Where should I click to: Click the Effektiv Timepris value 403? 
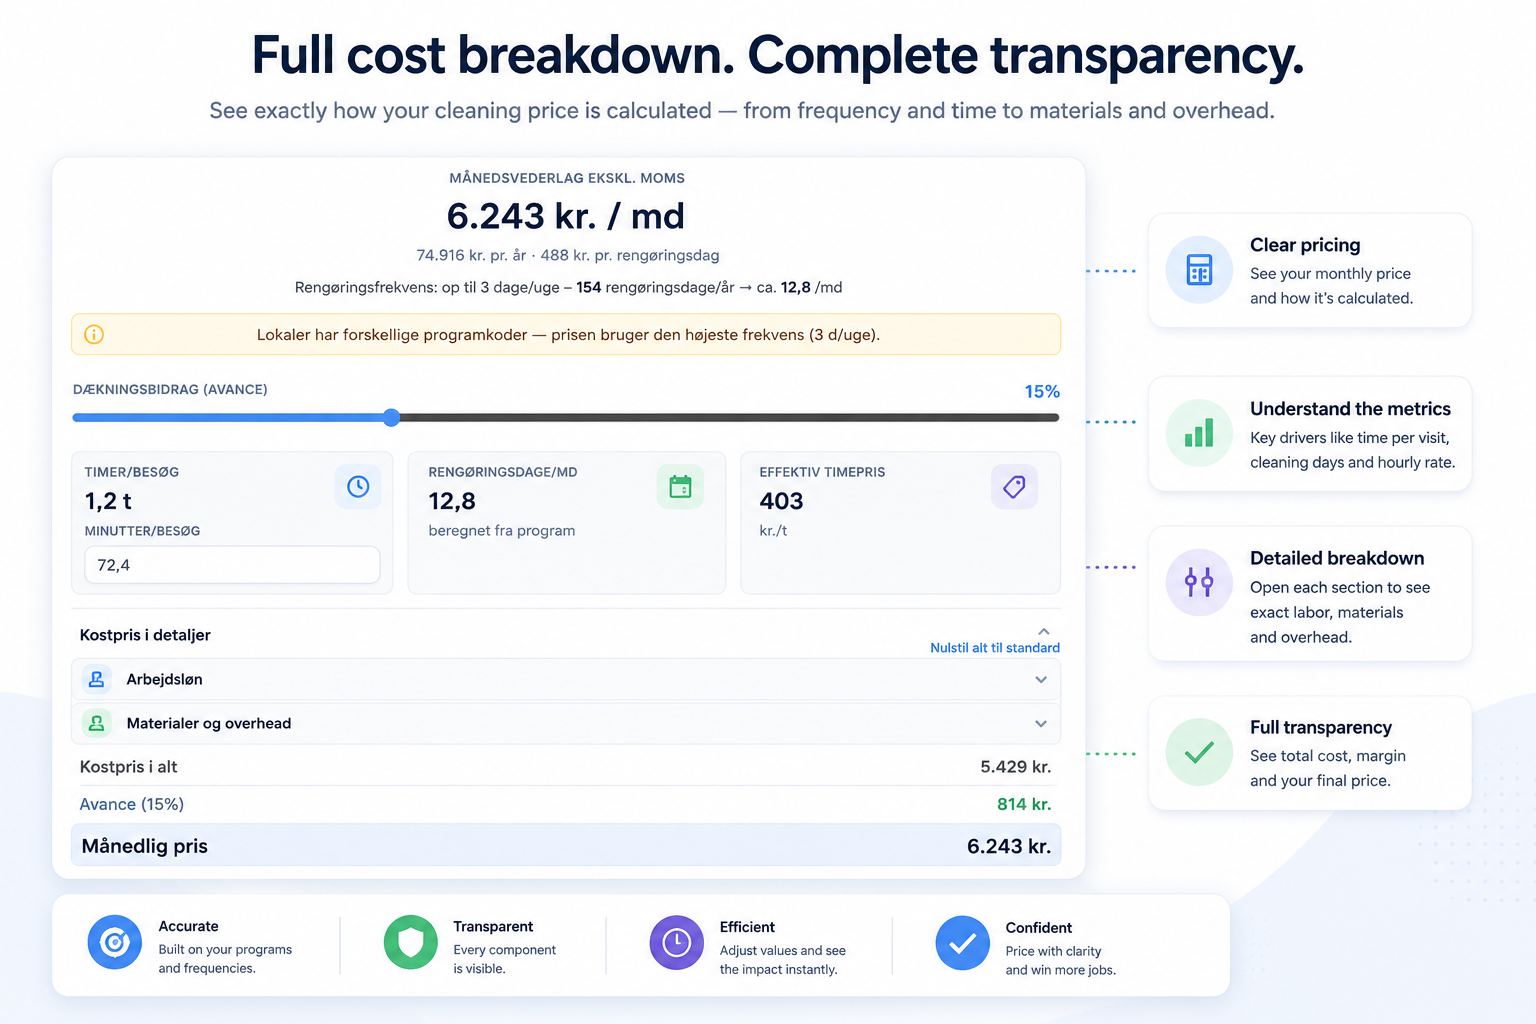781,501
